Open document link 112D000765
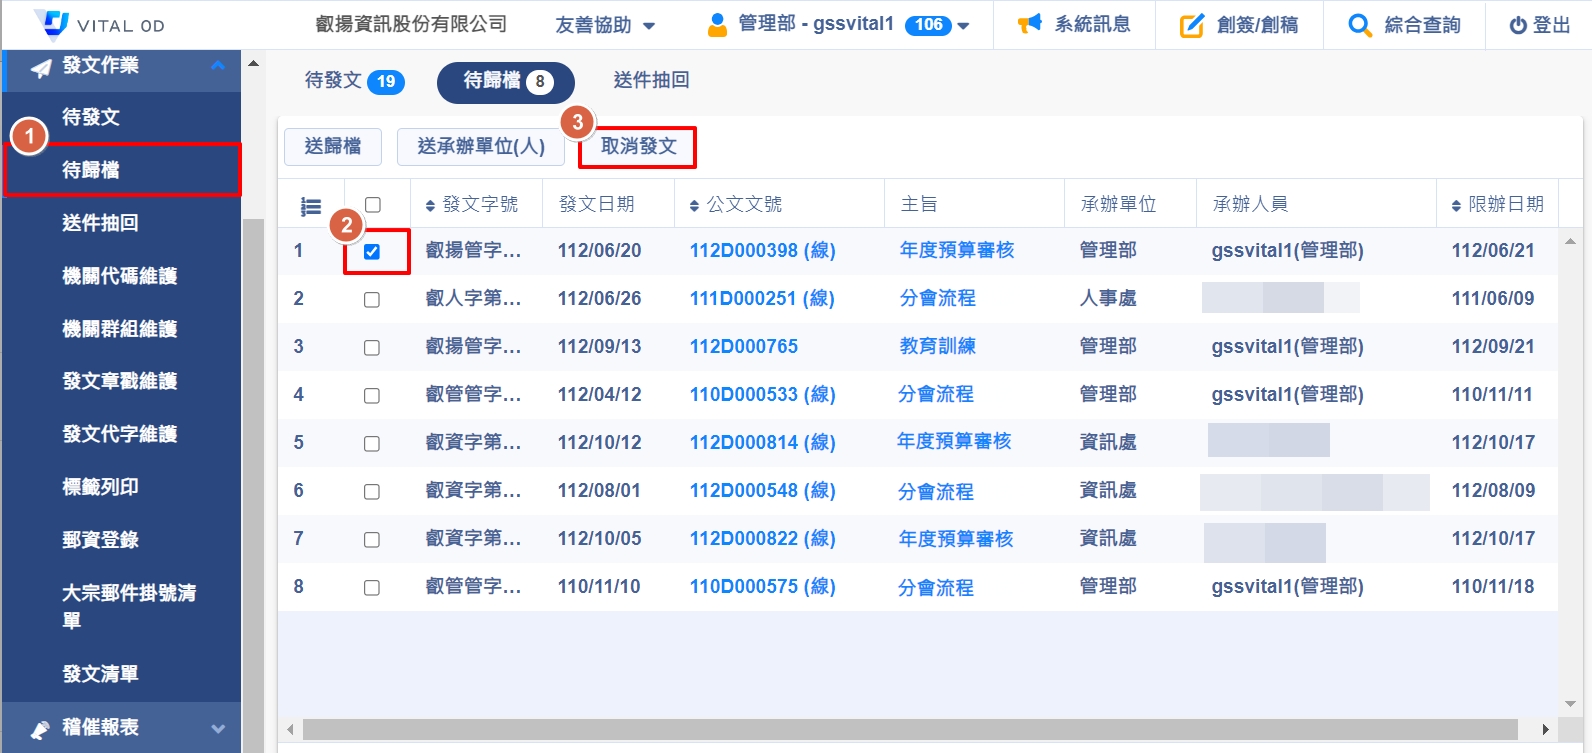Image resolution: width=1592 pixels, height=753 pixels. point(744,347)
